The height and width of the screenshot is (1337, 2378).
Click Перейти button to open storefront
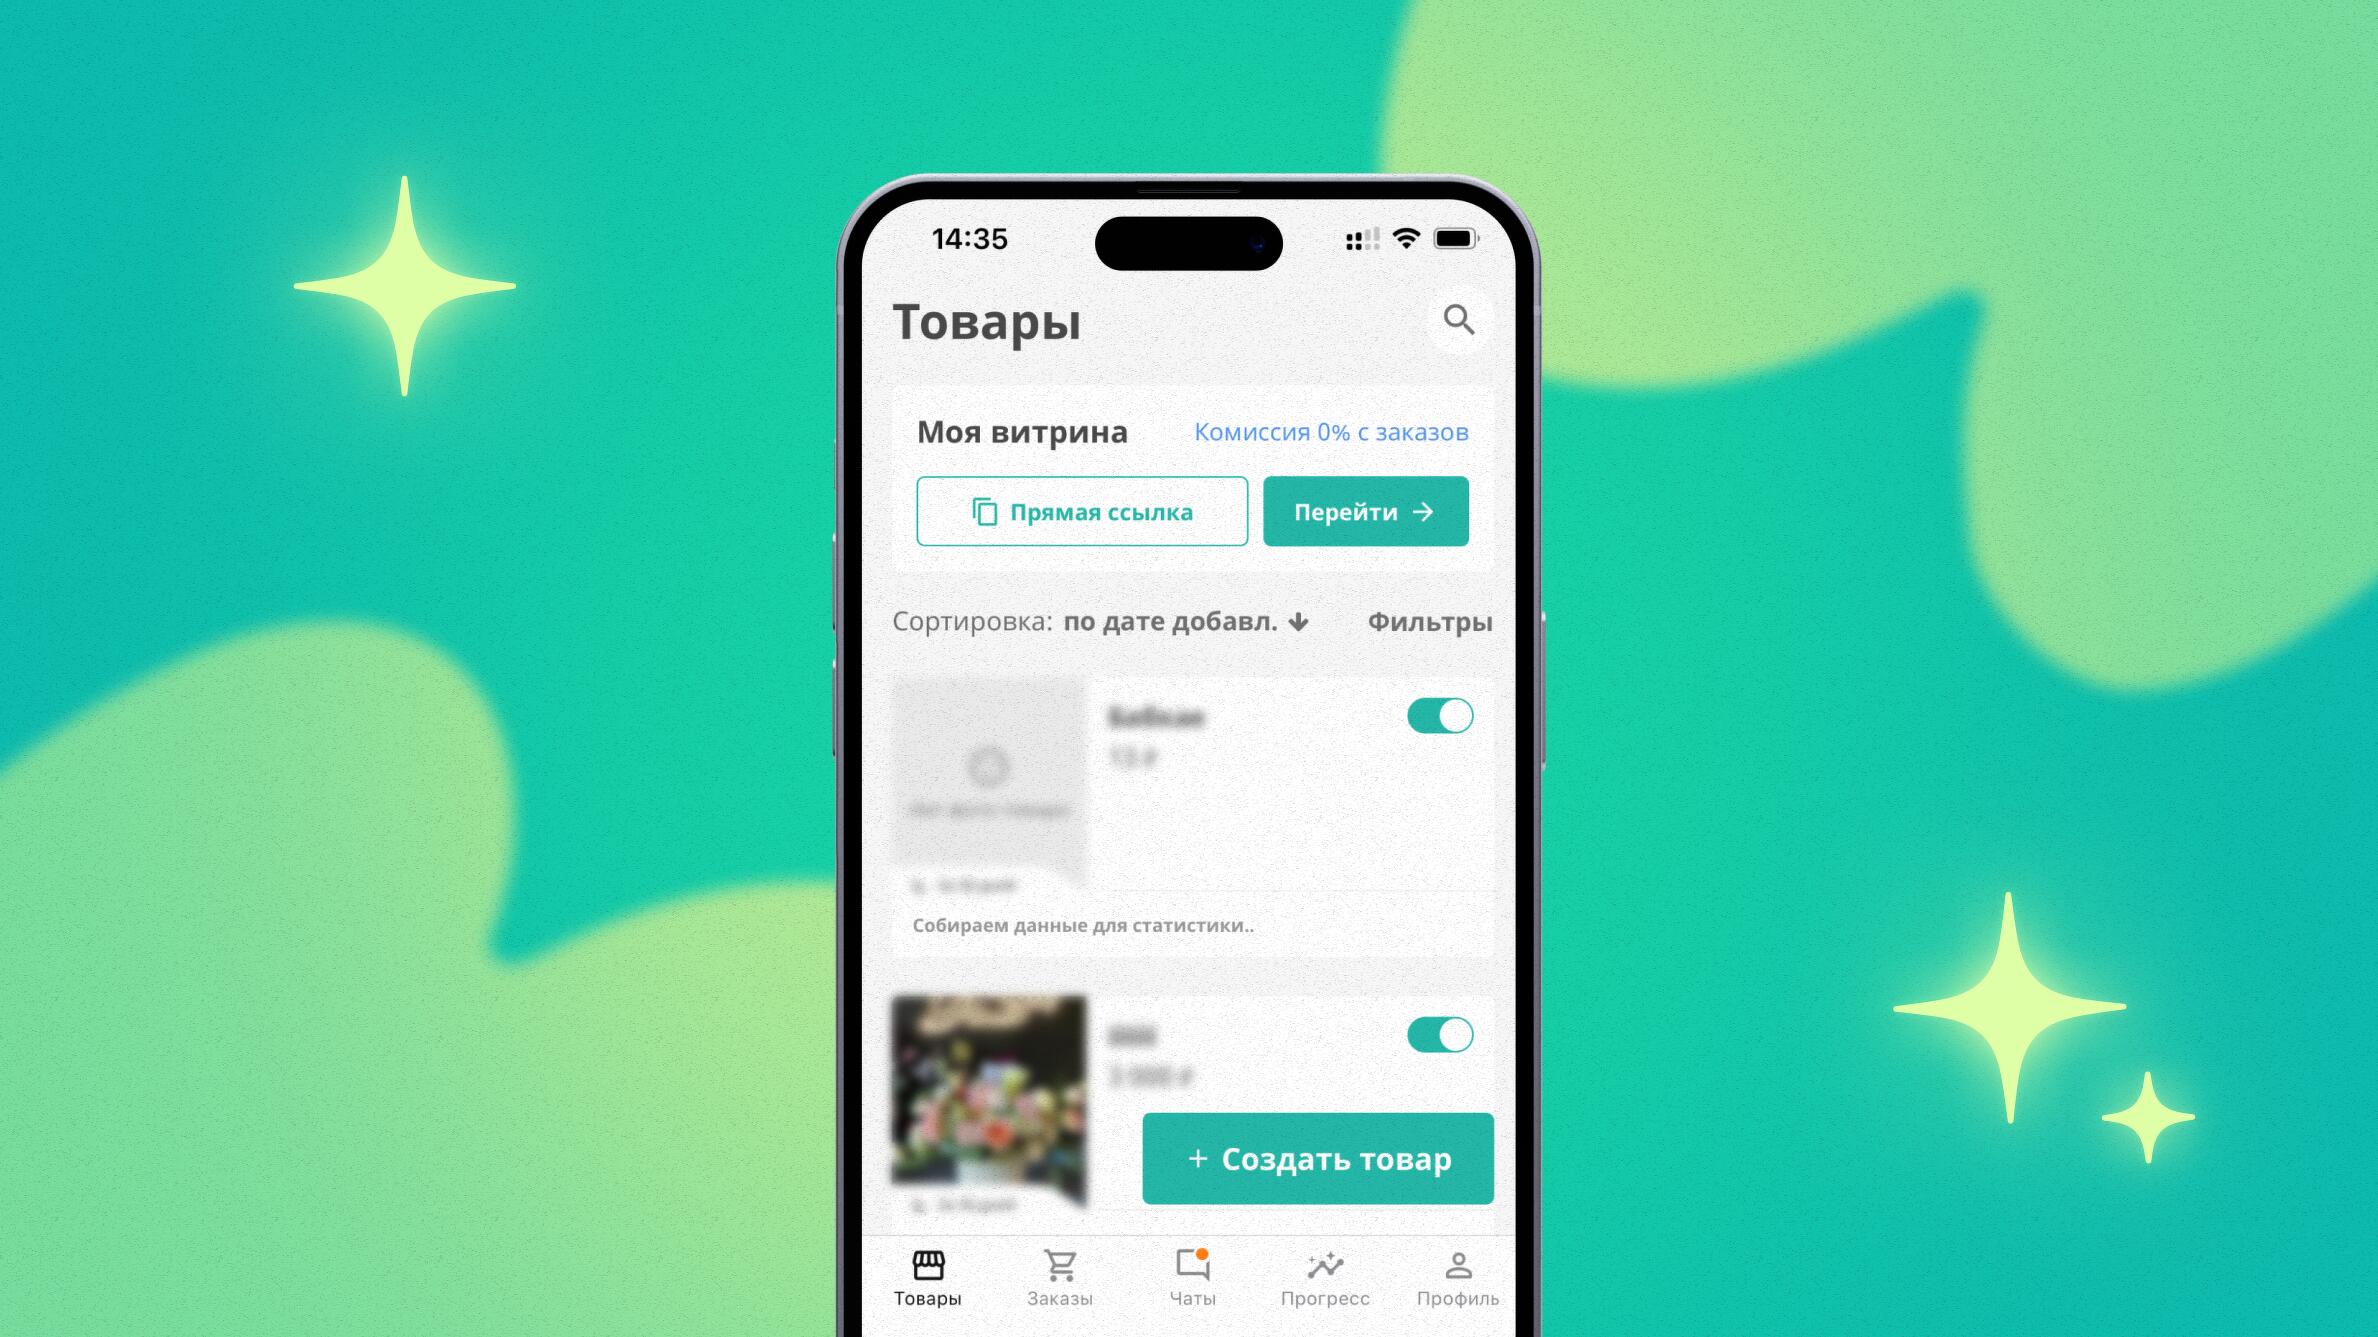(x=1365, y=511)
